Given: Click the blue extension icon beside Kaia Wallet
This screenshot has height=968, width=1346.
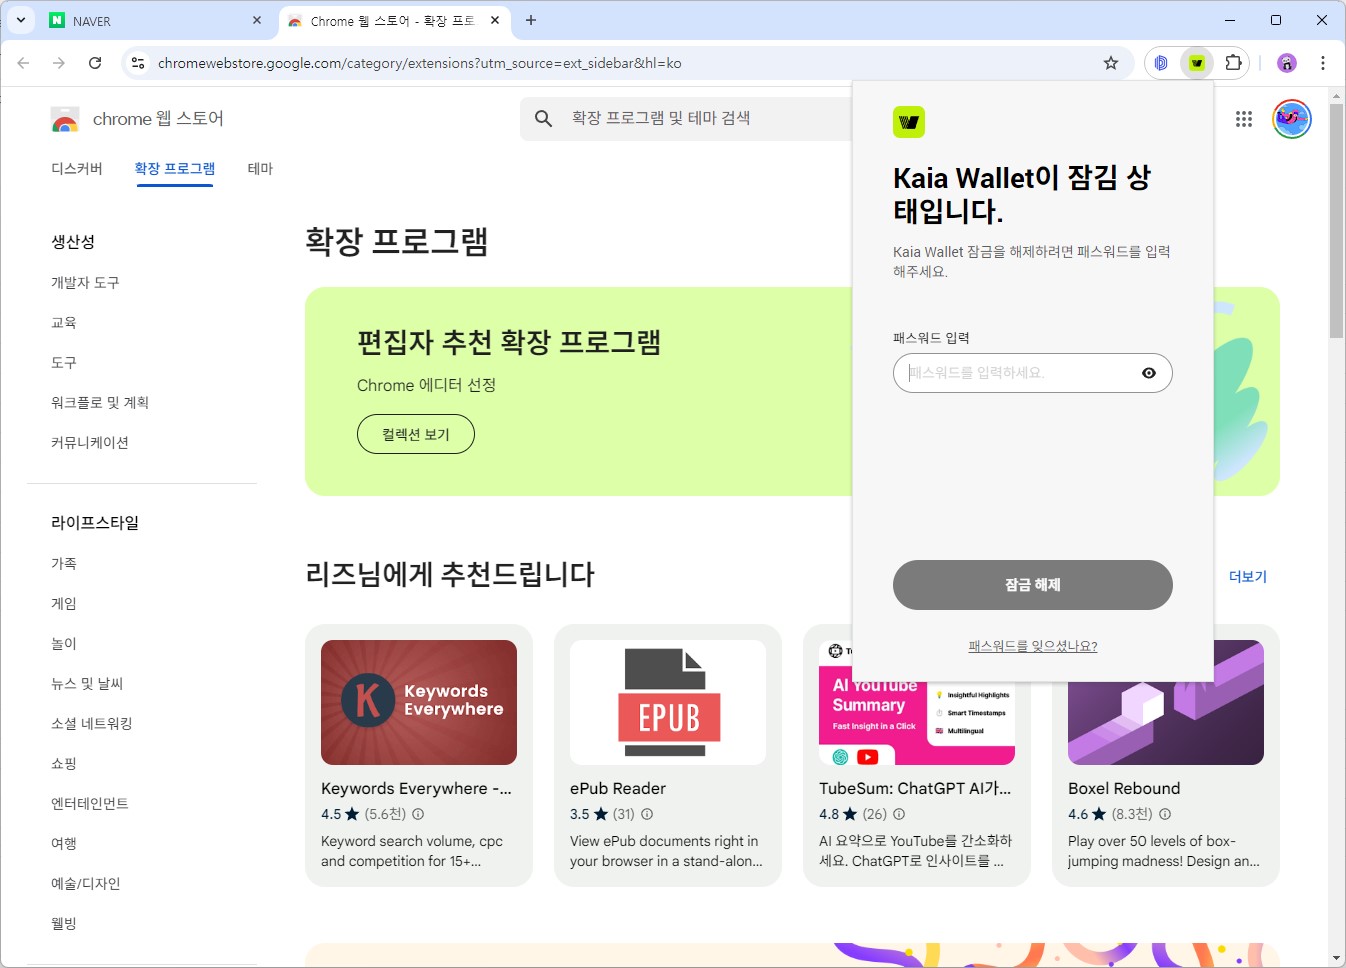Looking at the screenshot, I should coord(1161,63).
